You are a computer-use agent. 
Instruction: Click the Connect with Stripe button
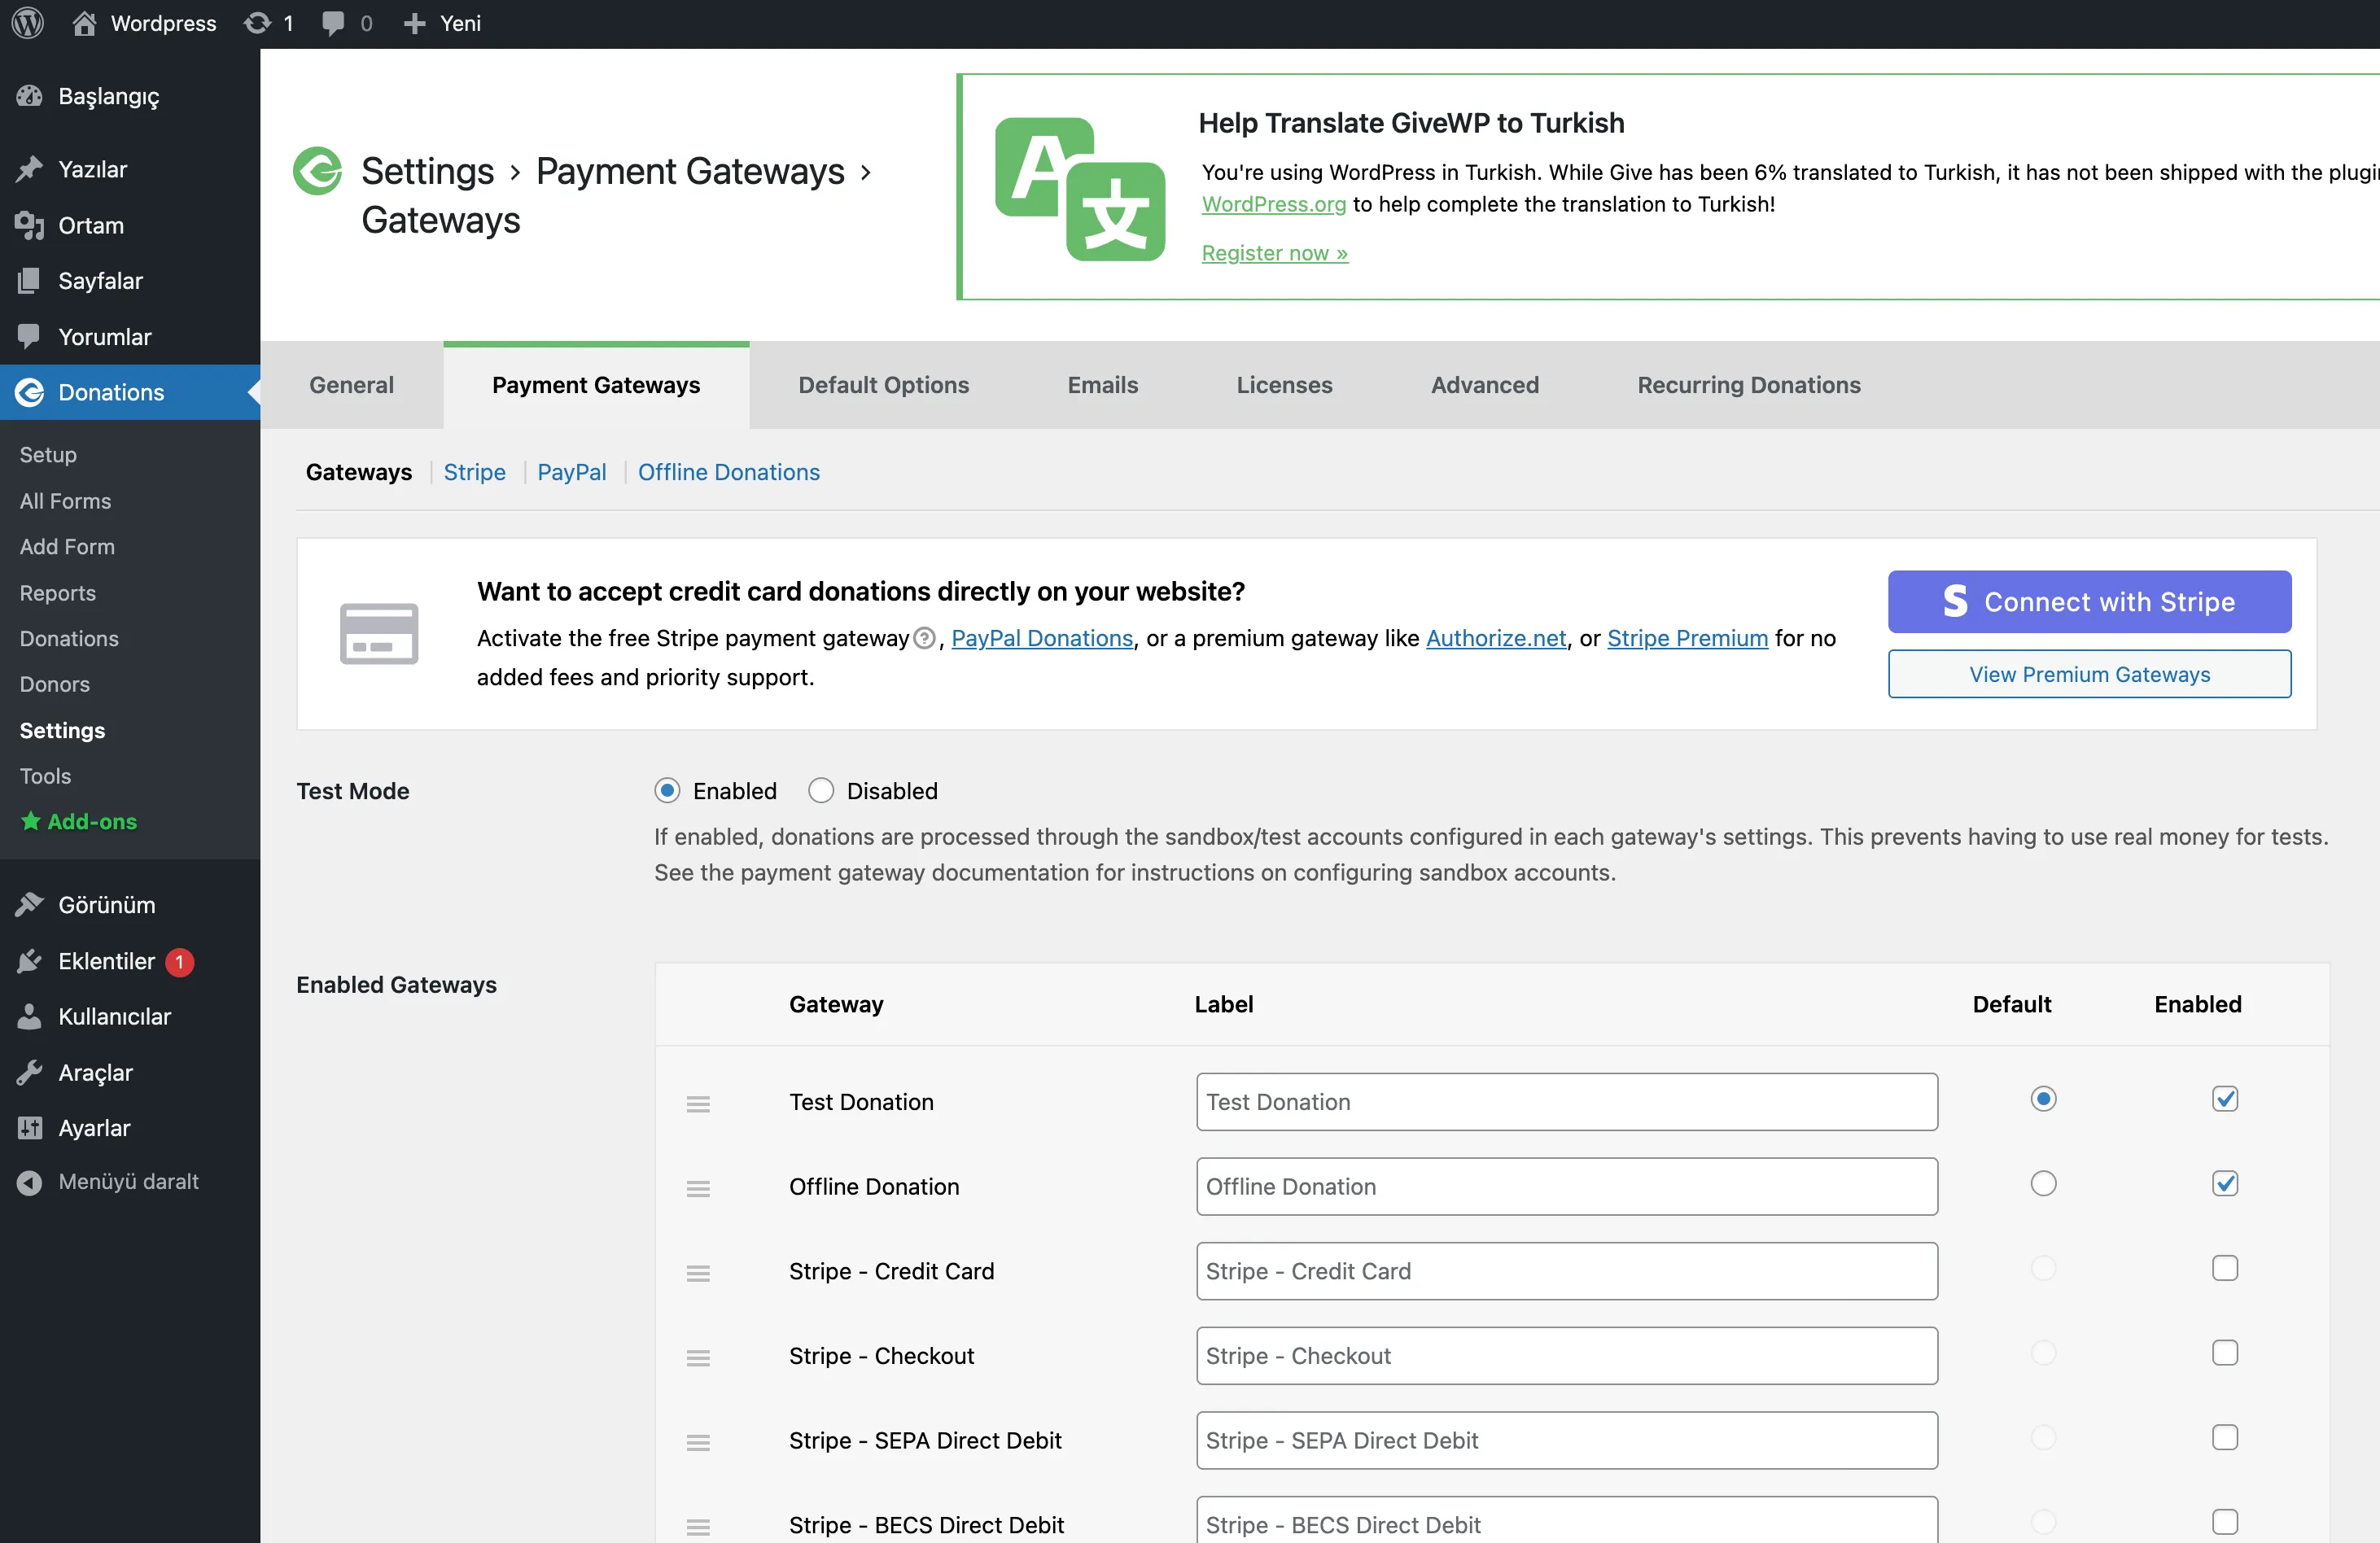pyautogui.click(x=2089, y=602)
